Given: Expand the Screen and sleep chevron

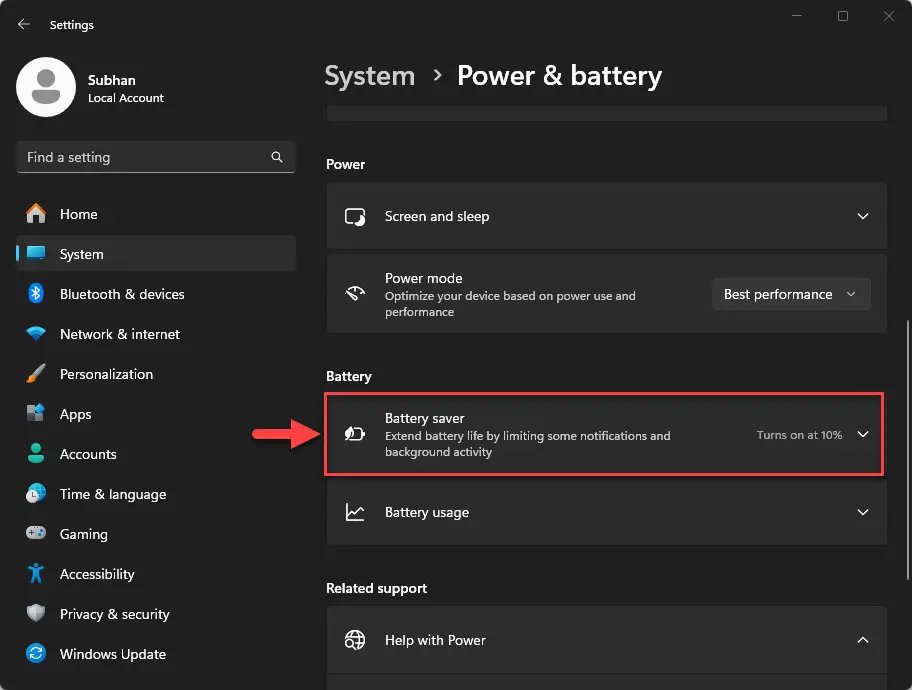Looking at the screenshot, I should tap(863, 216).
